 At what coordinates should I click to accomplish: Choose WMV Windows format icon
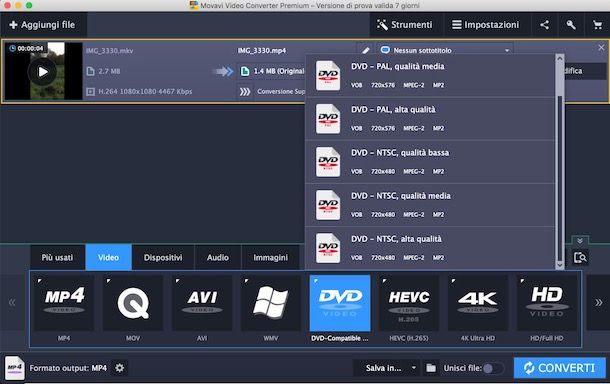[x=271, y=303]
